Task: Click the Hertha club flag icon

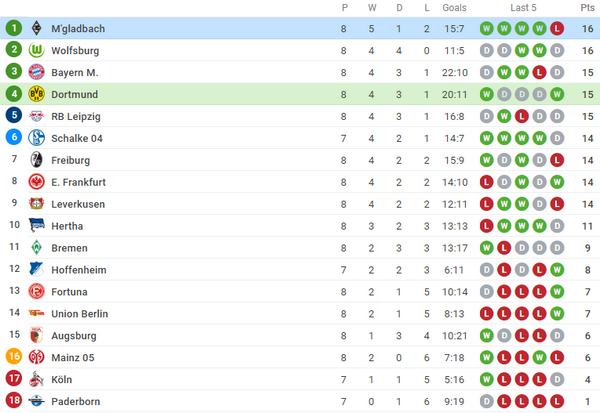Action: pos(36,226)
